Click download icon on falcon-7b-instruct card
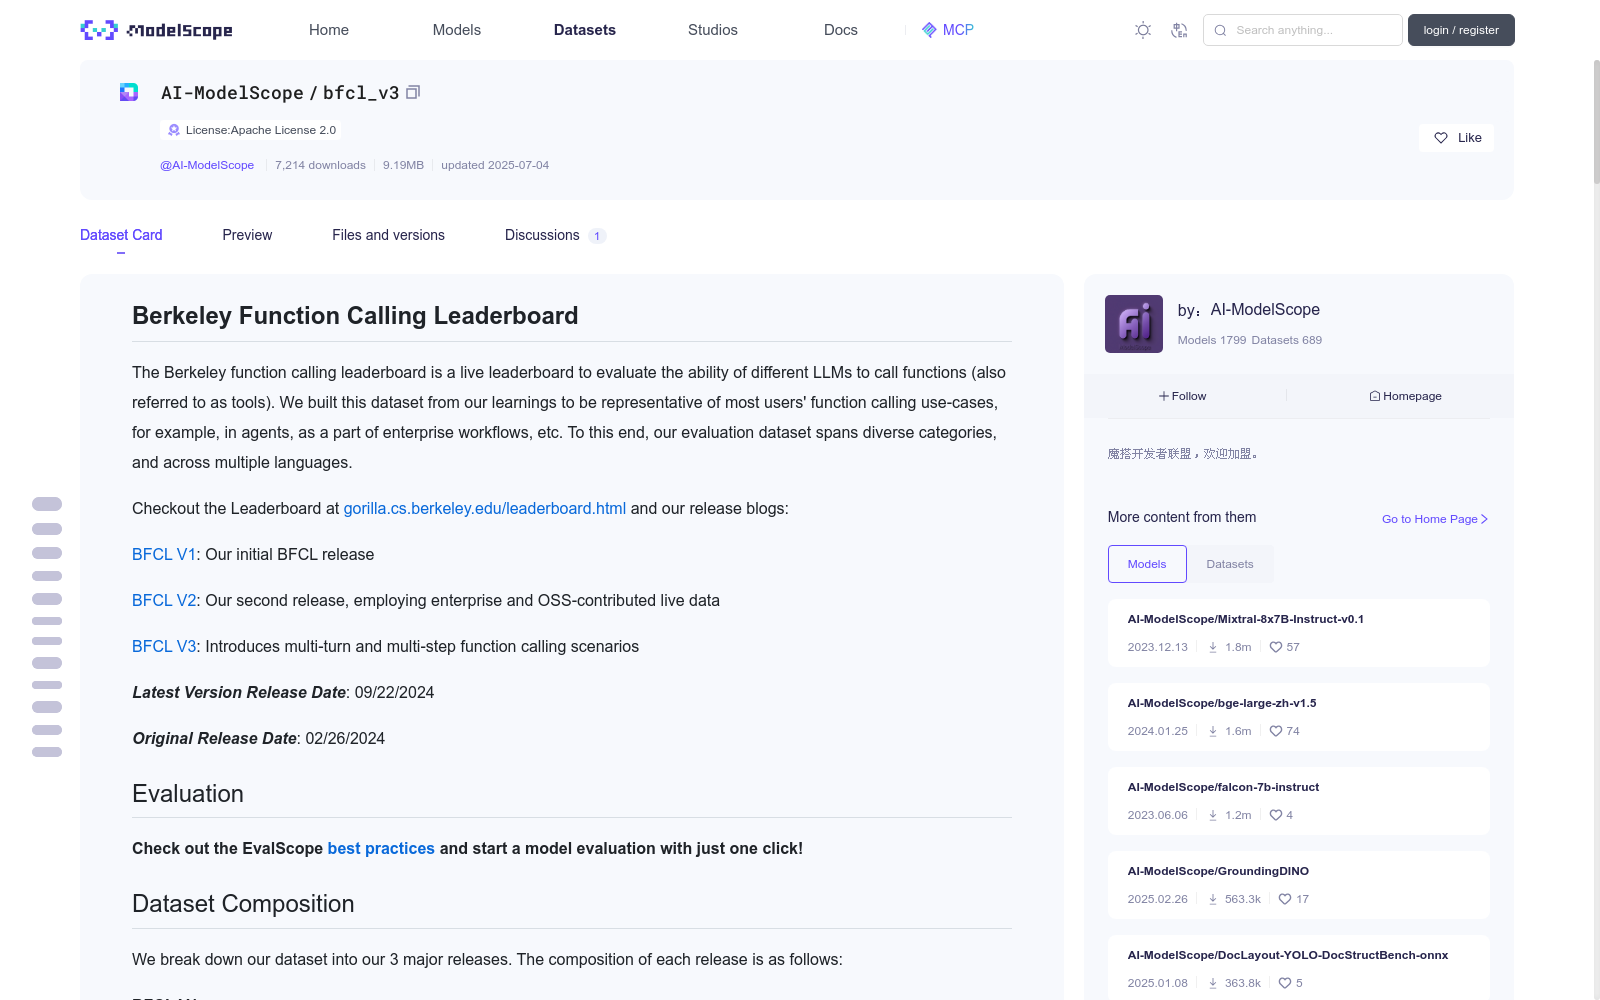Image resolution: width=1600 pixels, height=1000 pixels. pyautogui.click(x=1213, y=815)
